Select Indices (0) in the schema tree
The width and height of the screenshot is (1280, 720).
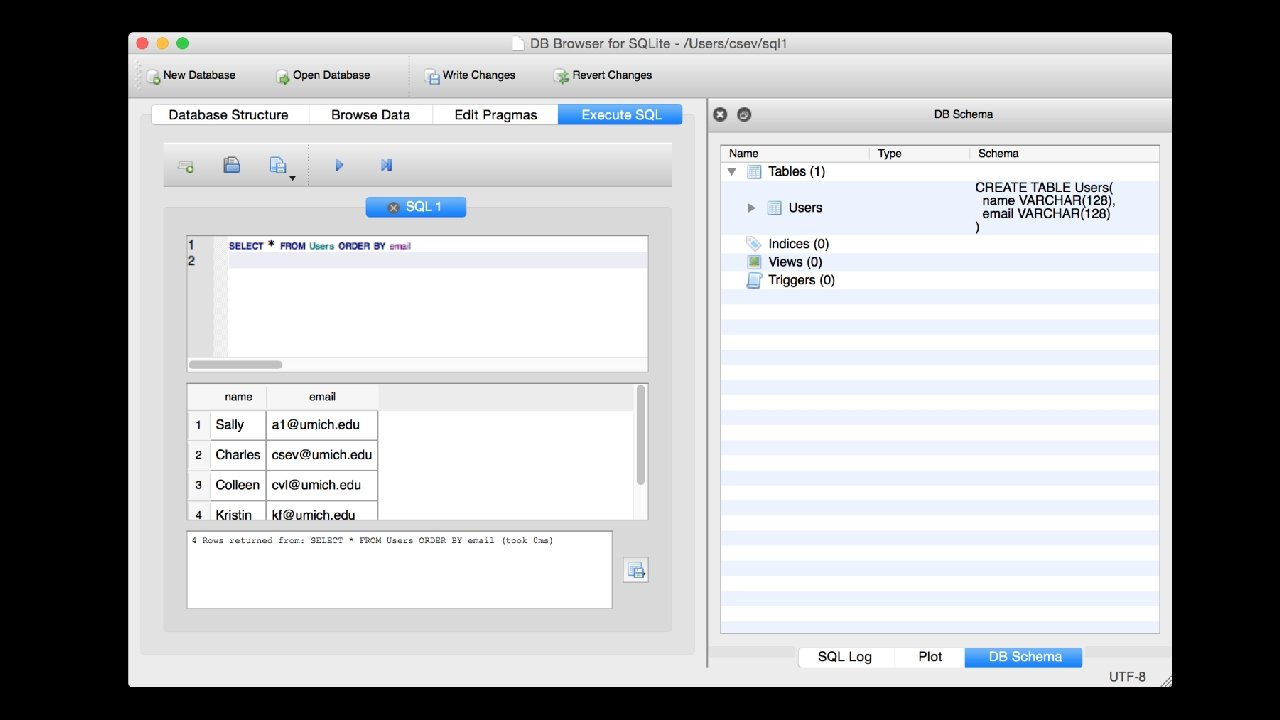click(798, 244)
